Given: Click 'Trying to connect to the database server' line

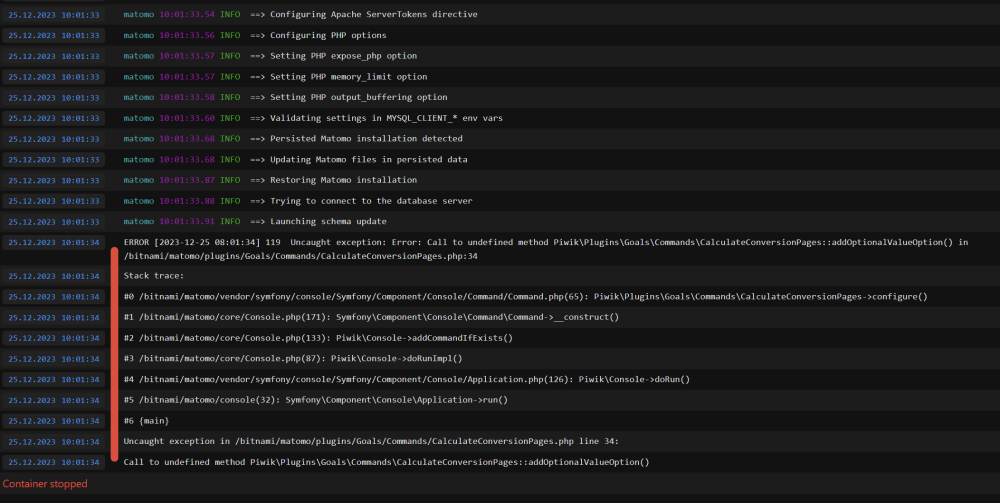Looking at the screenshot, I should [x=298, y=201].
